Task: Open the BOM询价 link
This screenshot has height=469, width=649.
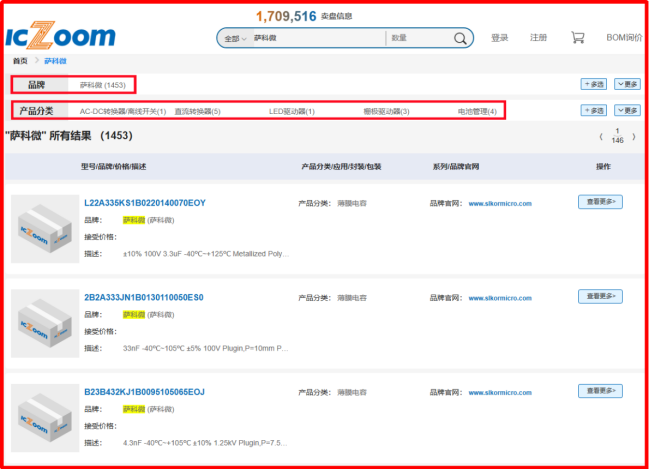Action: (624, 38)
